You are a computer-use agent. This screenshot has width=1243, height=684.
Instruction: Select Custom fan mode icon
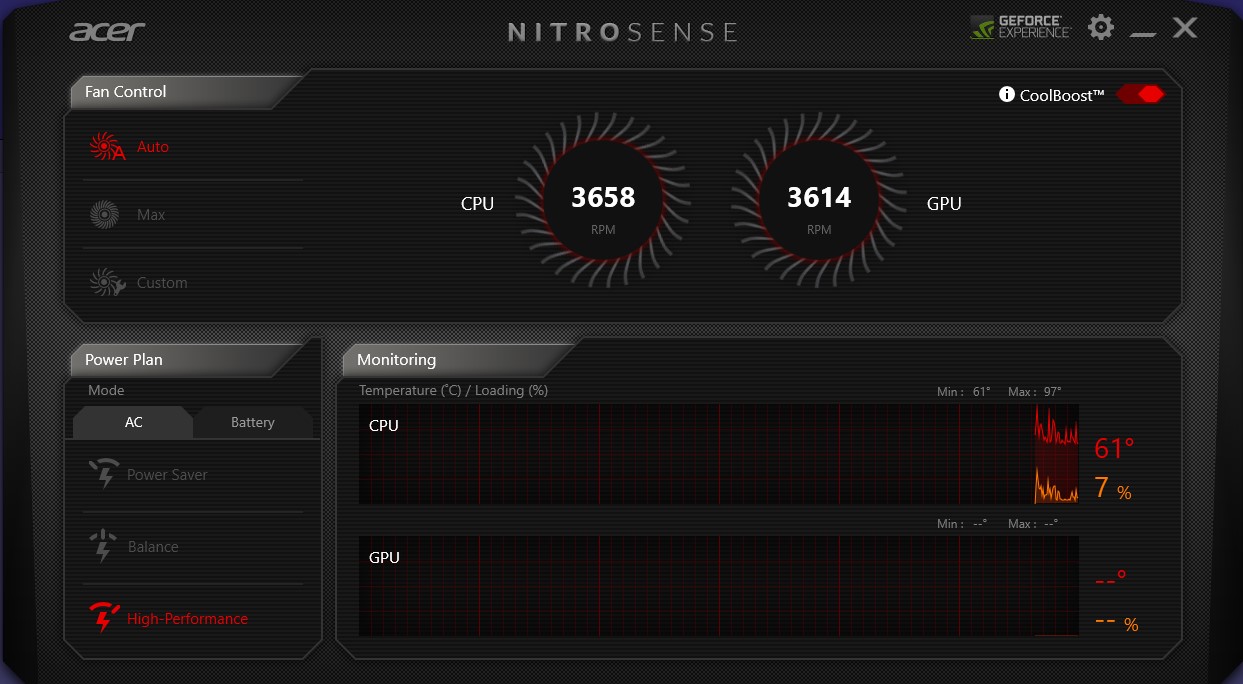(106, 283)
